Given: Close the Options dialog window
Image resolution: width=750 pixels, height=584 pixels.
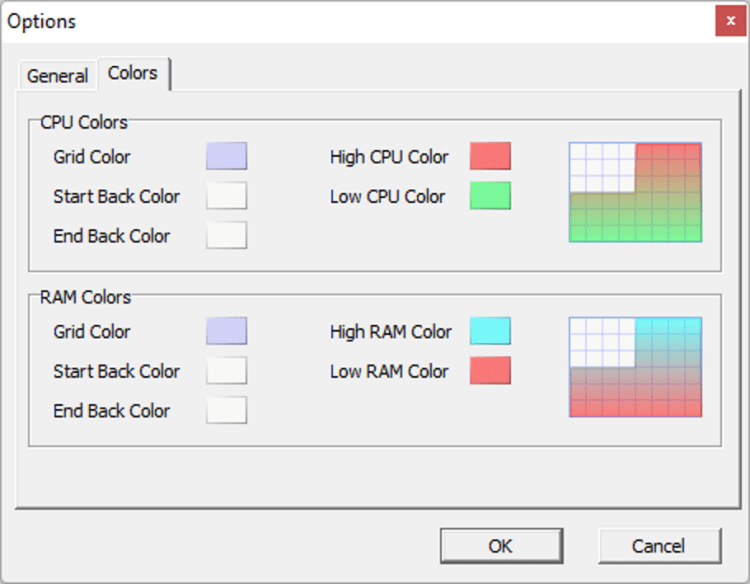Looking at the screenshot, I should (731, 21).
